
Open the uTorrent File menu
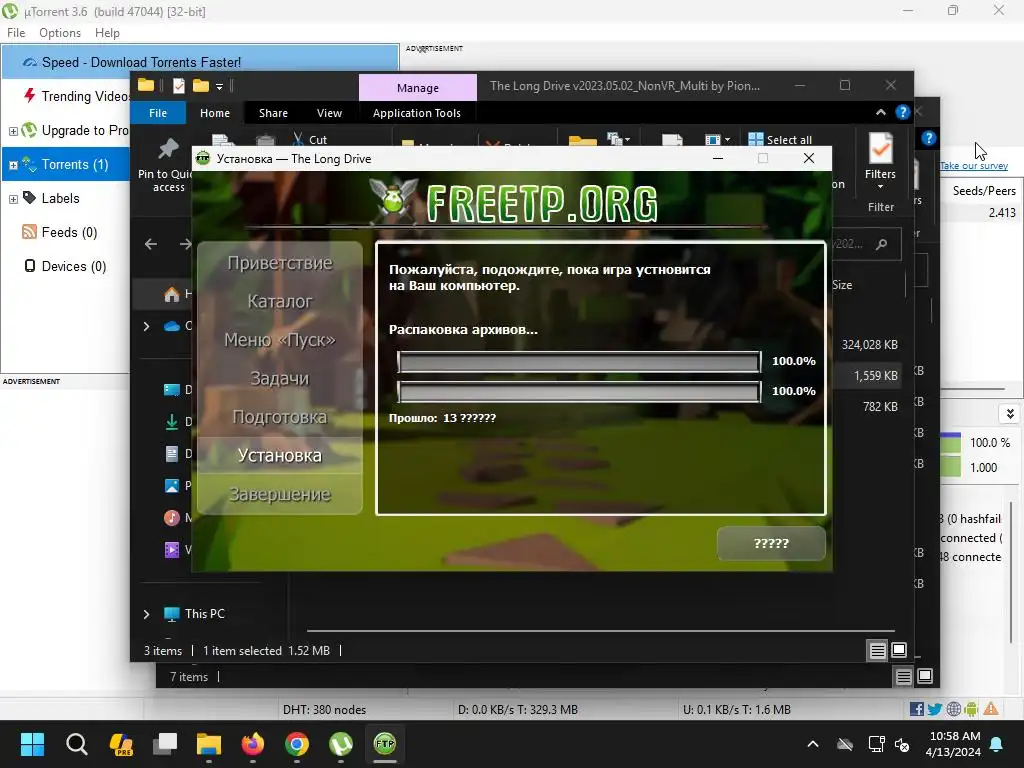click(x=16, y=33)
